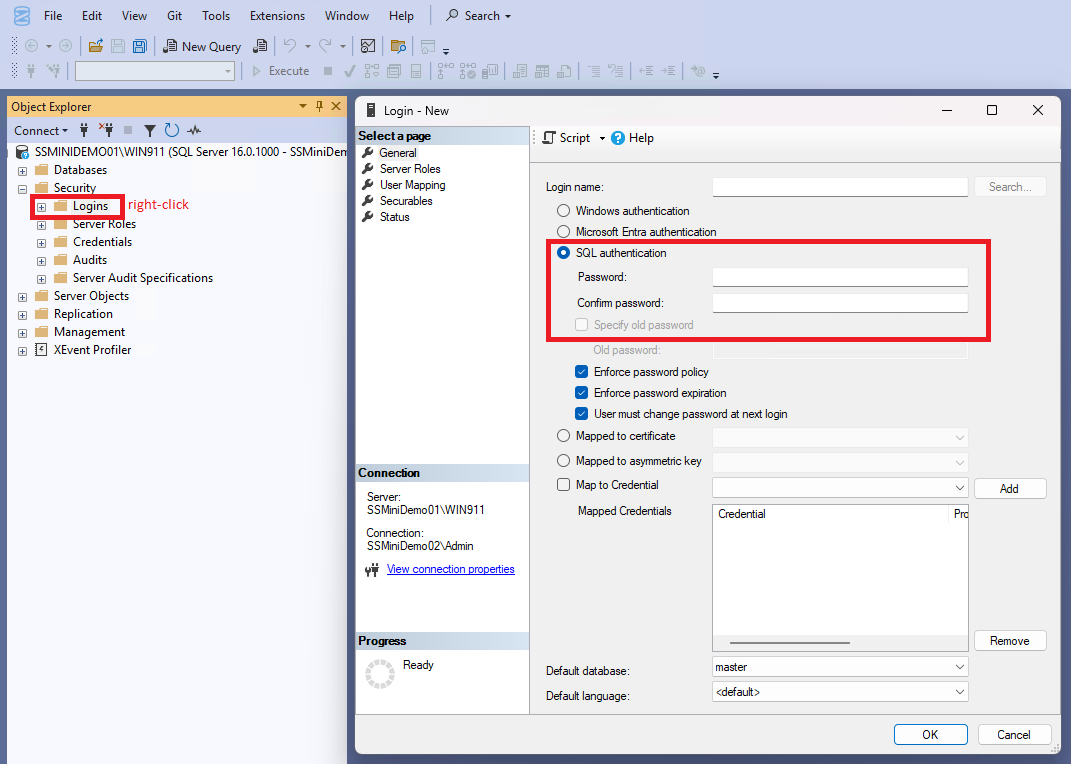Viewport: 1071px width, 764px height.
Task: Open the Tools menu
Action: click(x=216, y=16)
